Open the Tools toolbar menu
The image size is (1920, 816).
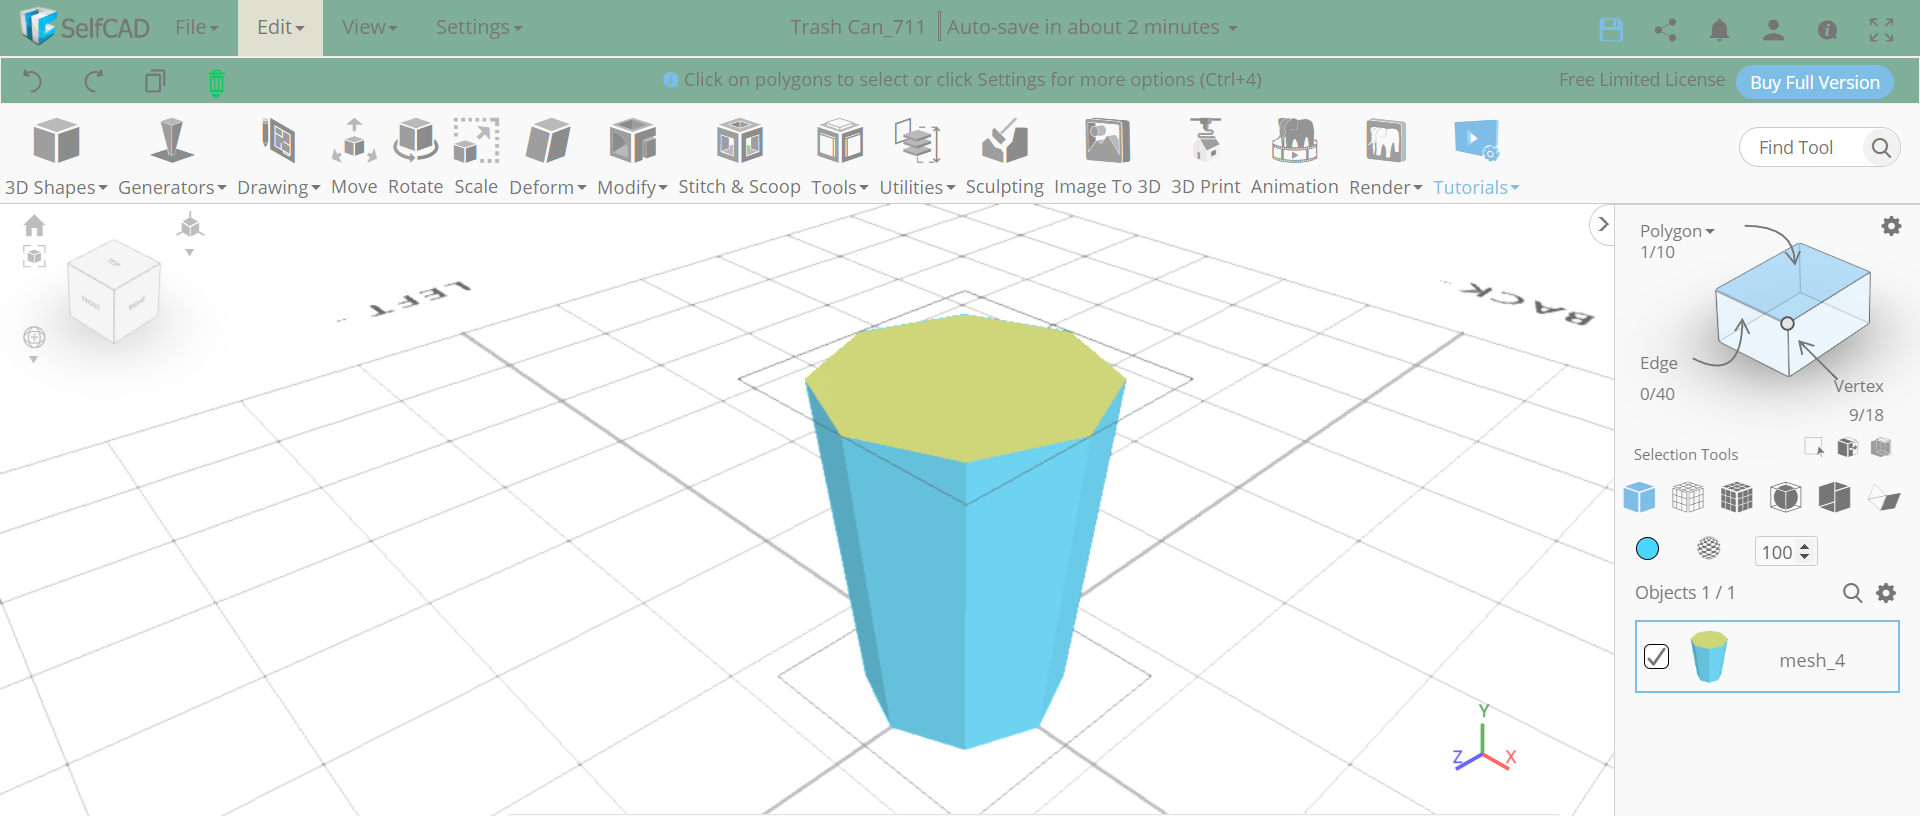click(x=840, y=156)
